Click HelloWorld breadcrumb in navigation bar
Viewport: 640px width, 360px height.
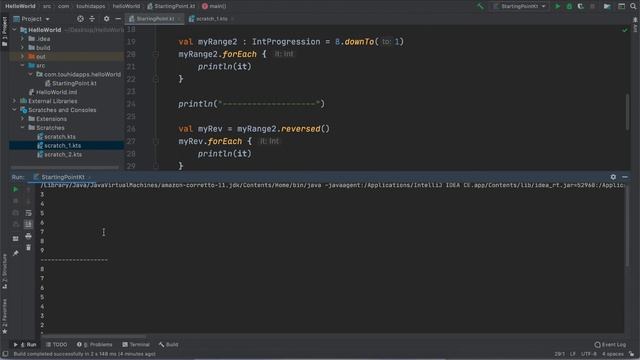click(20, 6)
